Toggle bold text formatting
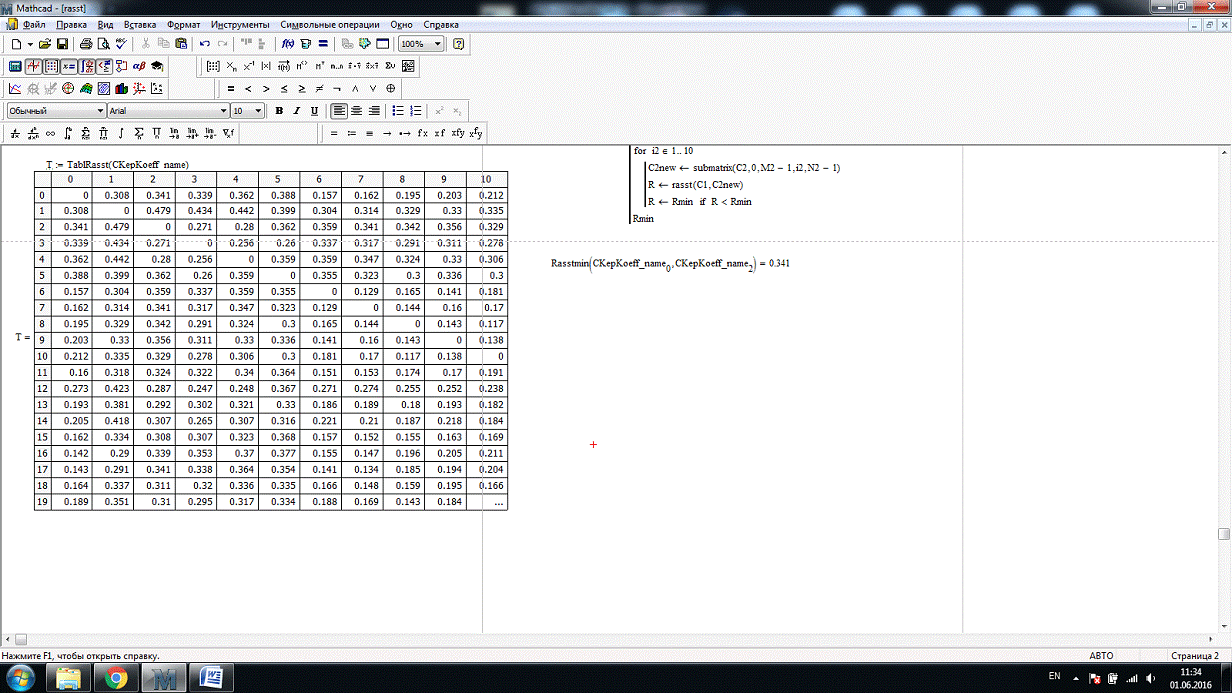 click(279, 111)
